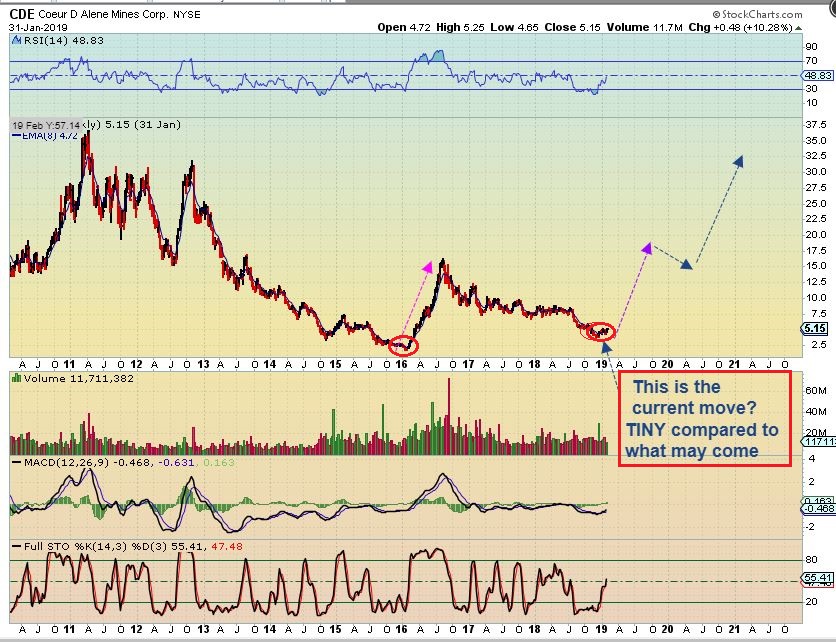
Task: Click the RSI(14) 48.83 indicator legend
Action: click(63, 41)
